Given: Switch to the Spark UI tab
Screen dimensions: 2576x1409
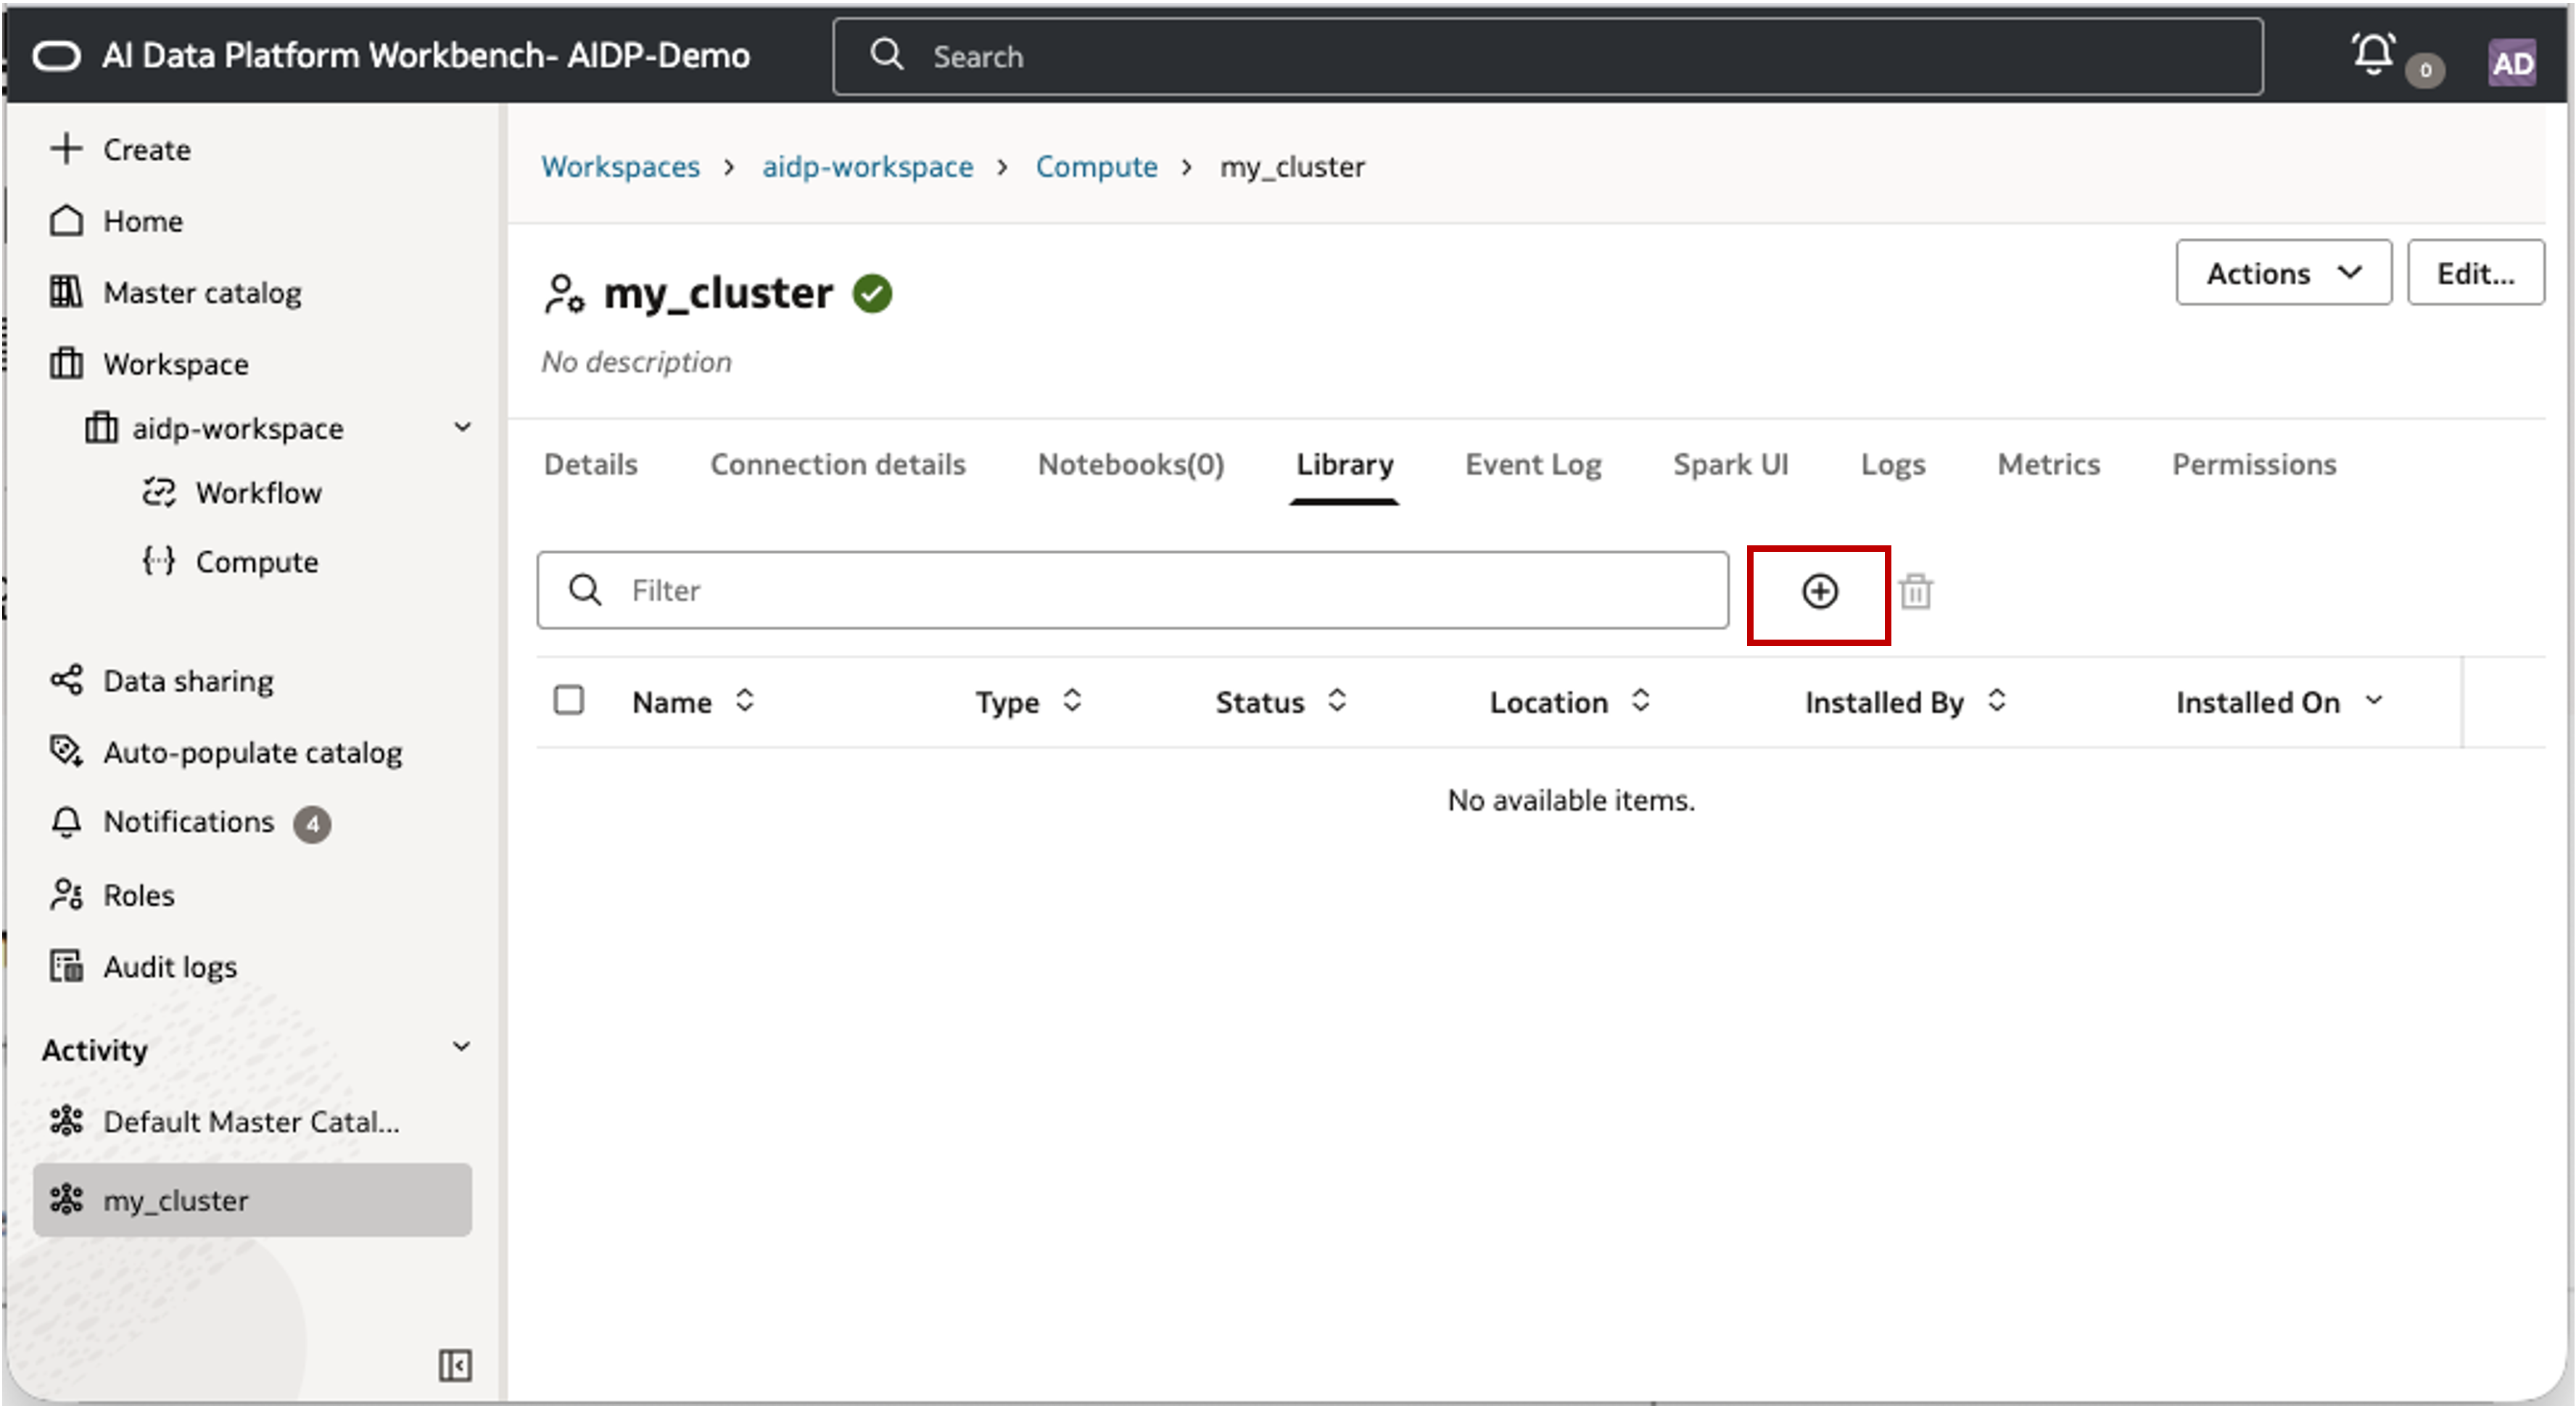Looking at the screenshot, I should [1730, 465].
